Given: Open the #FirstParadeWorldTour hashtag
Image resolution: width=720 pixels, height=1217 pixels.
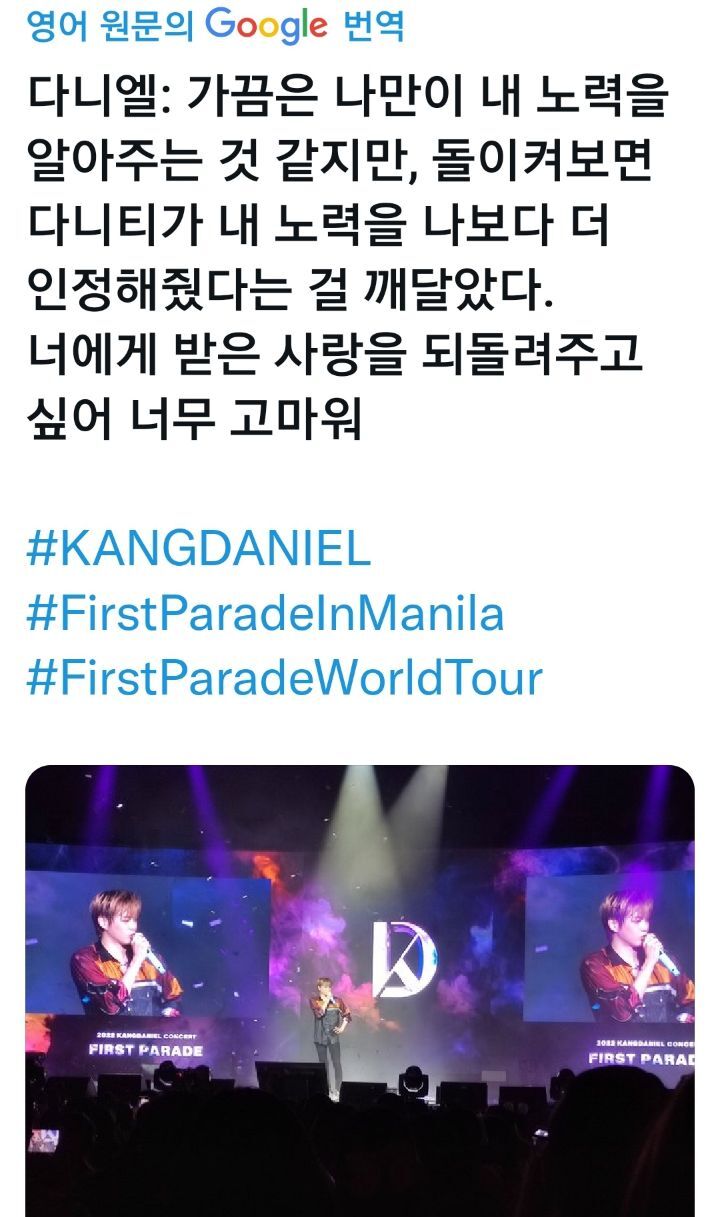Looking at the screenshot, I should tap(284, 678).
